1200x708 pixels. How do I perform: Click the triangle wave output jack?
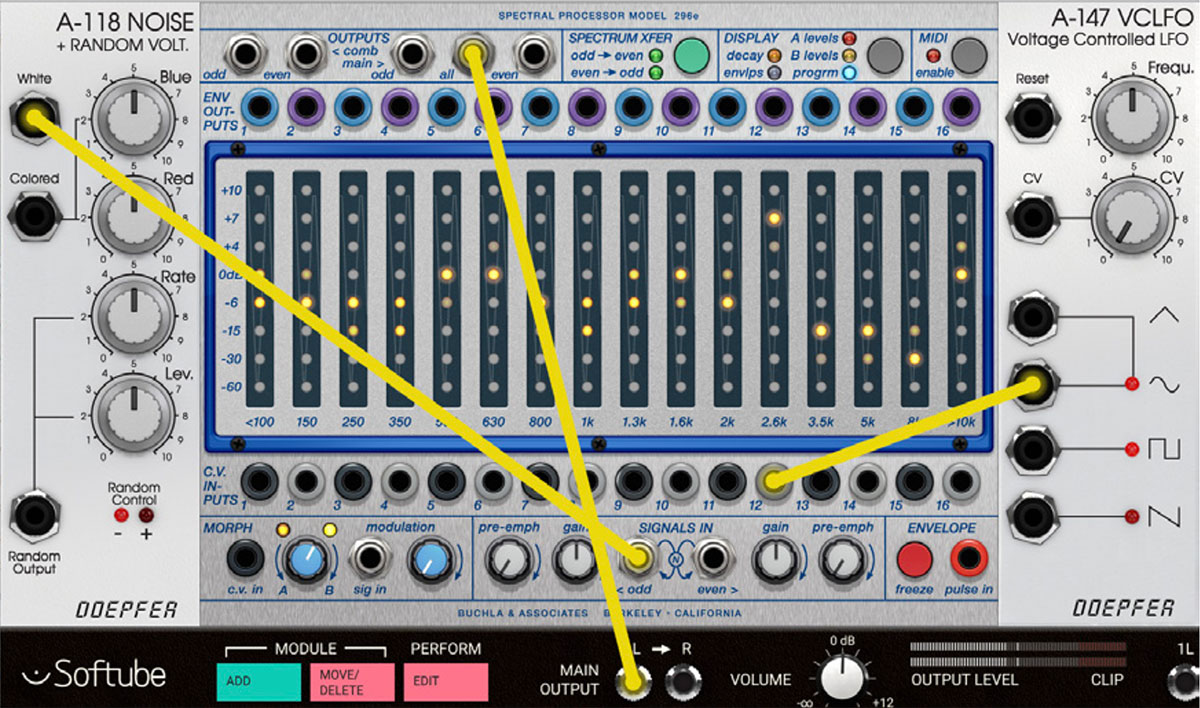[1031, 316]
